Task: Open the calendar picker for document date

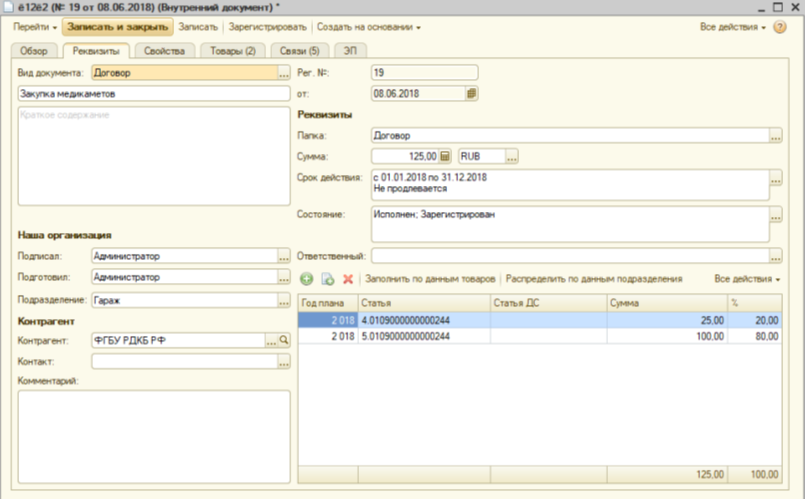Action: coord(472,93)
